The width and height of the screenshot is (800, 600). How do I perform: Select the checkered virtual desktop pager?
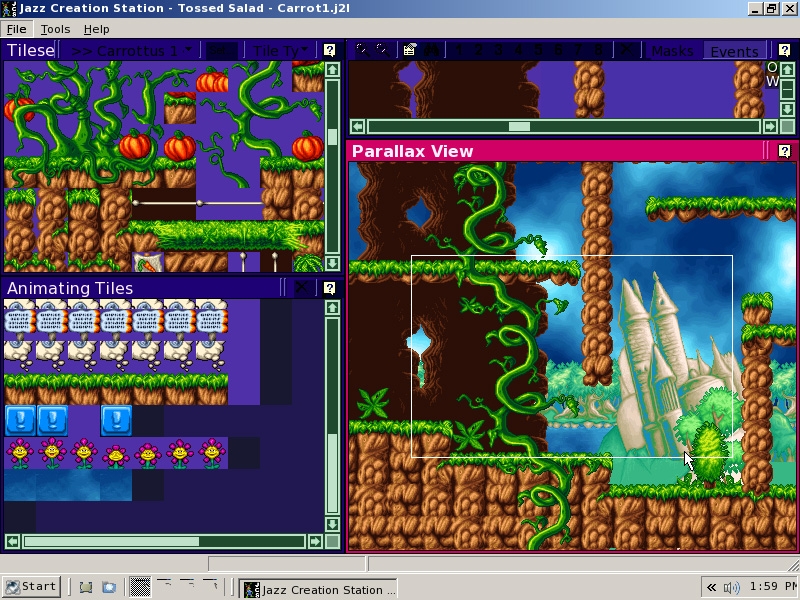pyautogui.click(x=140, y=587)
